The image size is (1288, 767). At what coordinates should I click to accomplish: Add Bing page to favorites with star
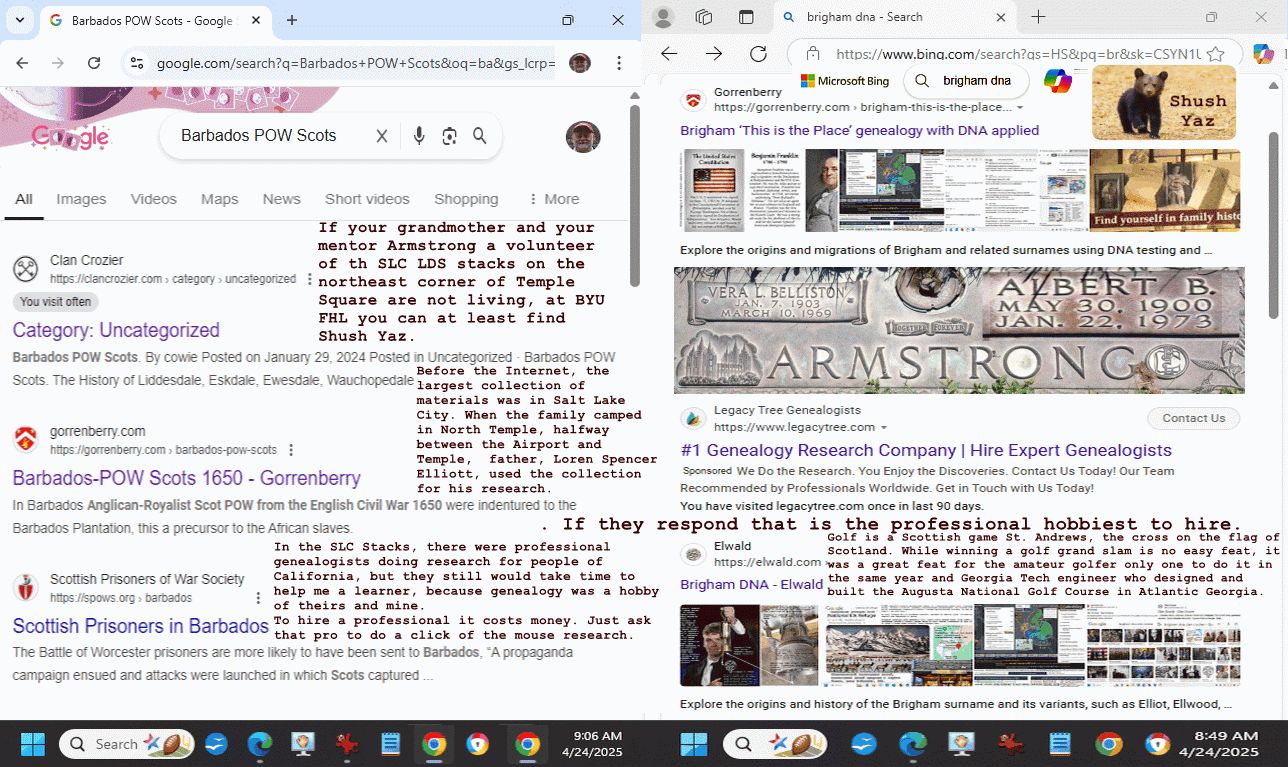click(1215, 54)
